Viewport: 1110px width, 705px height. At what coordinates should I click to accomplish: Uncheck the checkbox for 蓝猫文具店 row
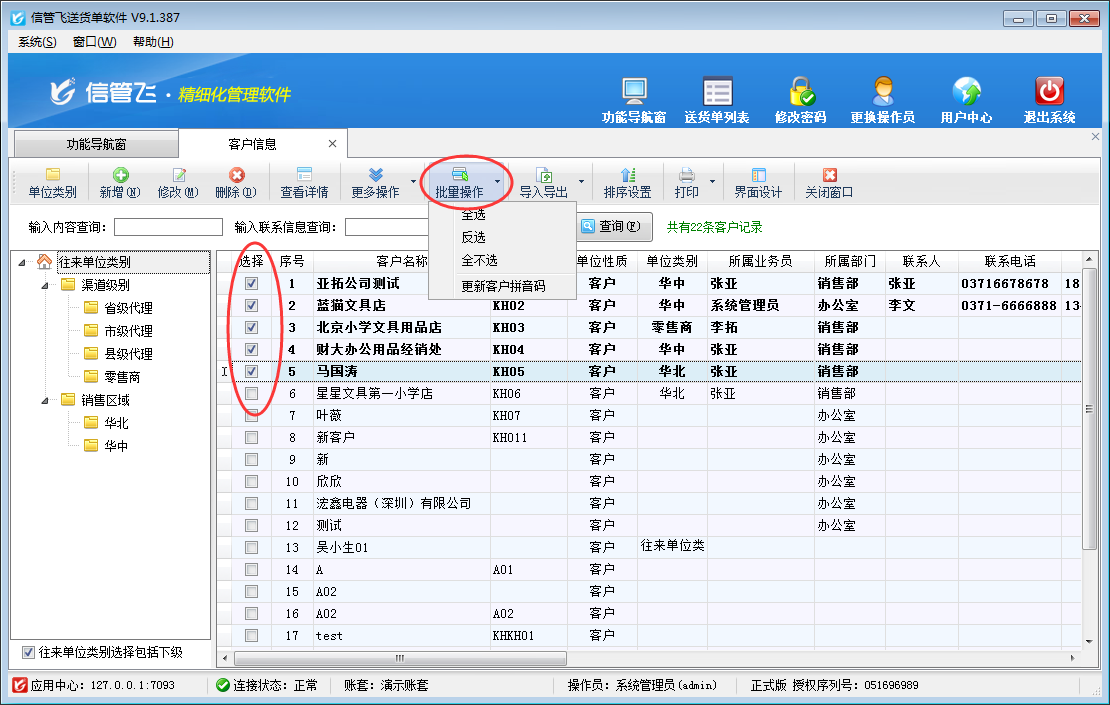(x=252, y=305)
